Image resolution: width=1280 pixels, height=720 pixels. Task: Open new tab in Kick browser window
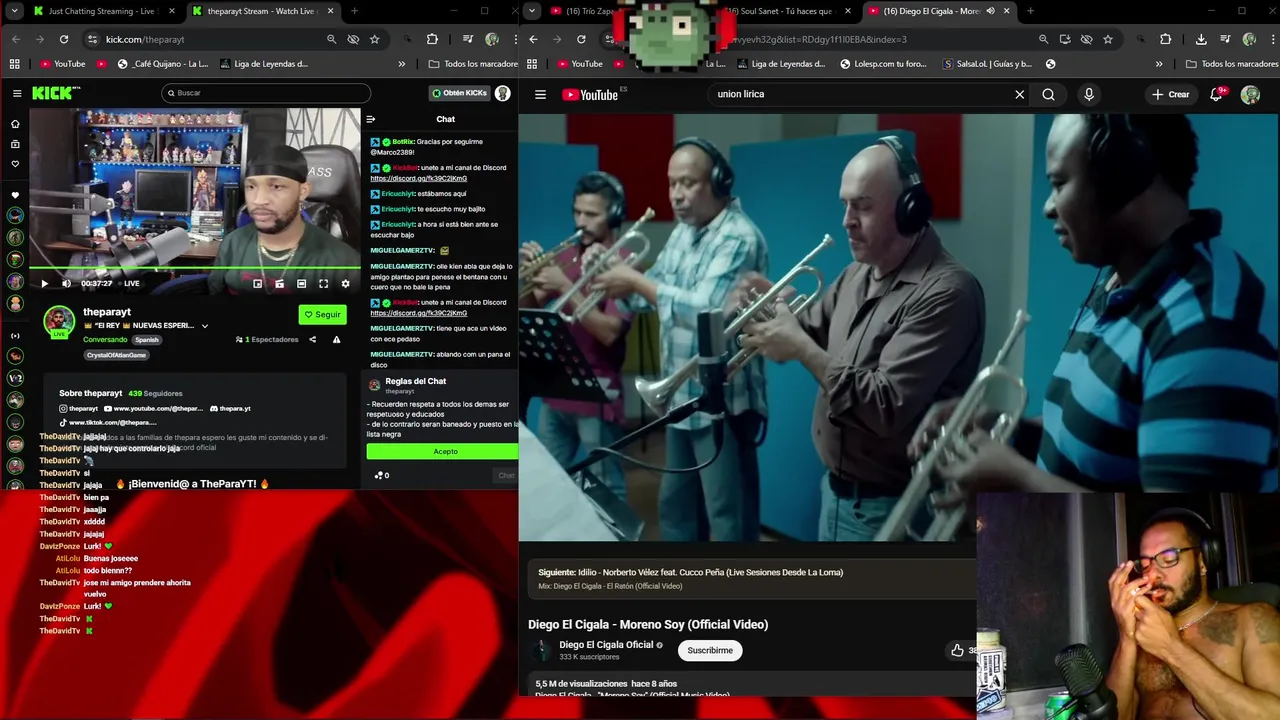(x=354, y=11)
